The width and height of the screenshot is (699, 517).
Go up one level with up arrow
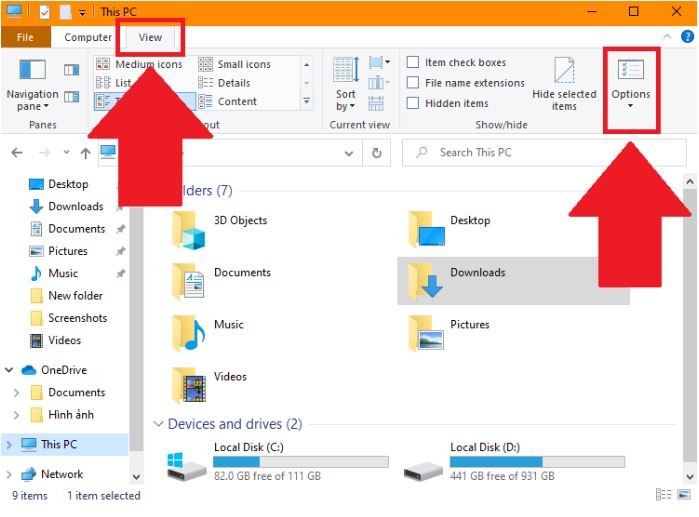point(86,153)
